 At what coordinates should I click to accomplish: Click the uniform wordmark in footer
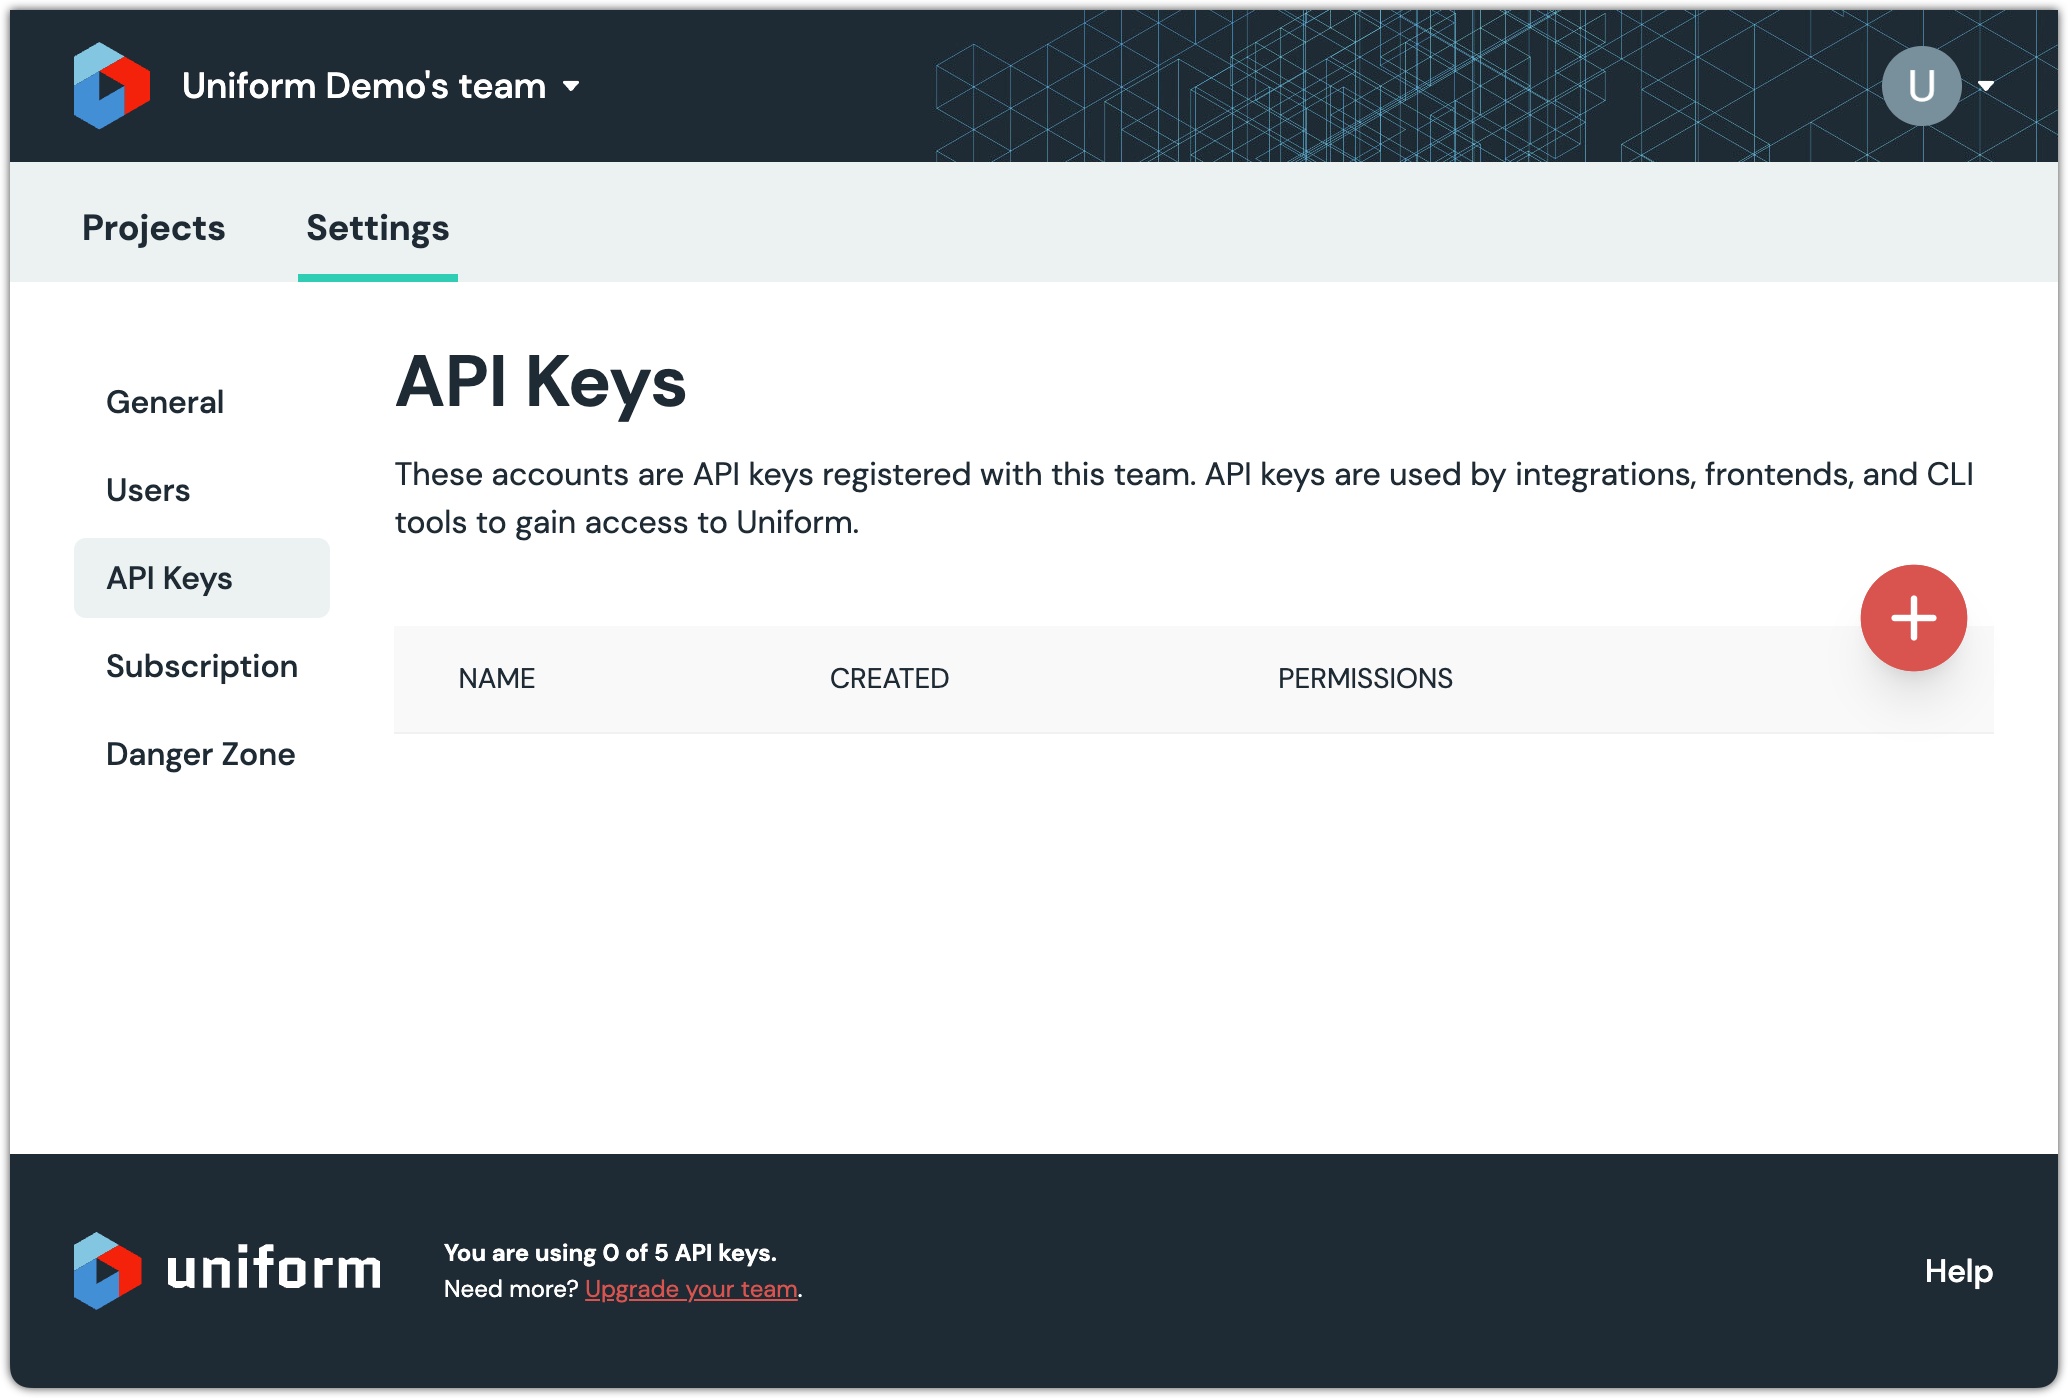[x=274, y=1270]
